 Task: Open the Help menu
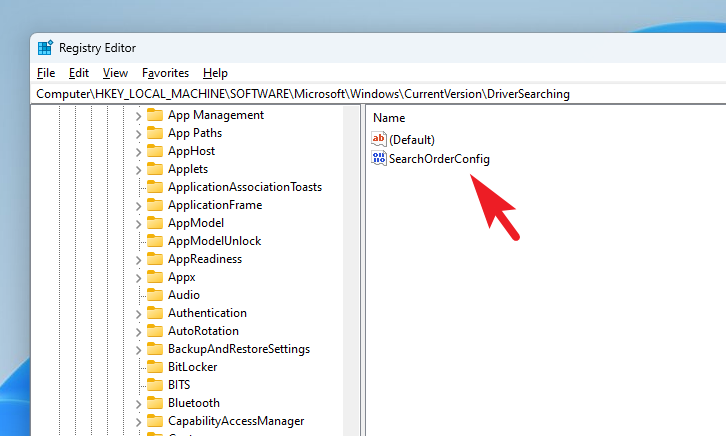215,73
